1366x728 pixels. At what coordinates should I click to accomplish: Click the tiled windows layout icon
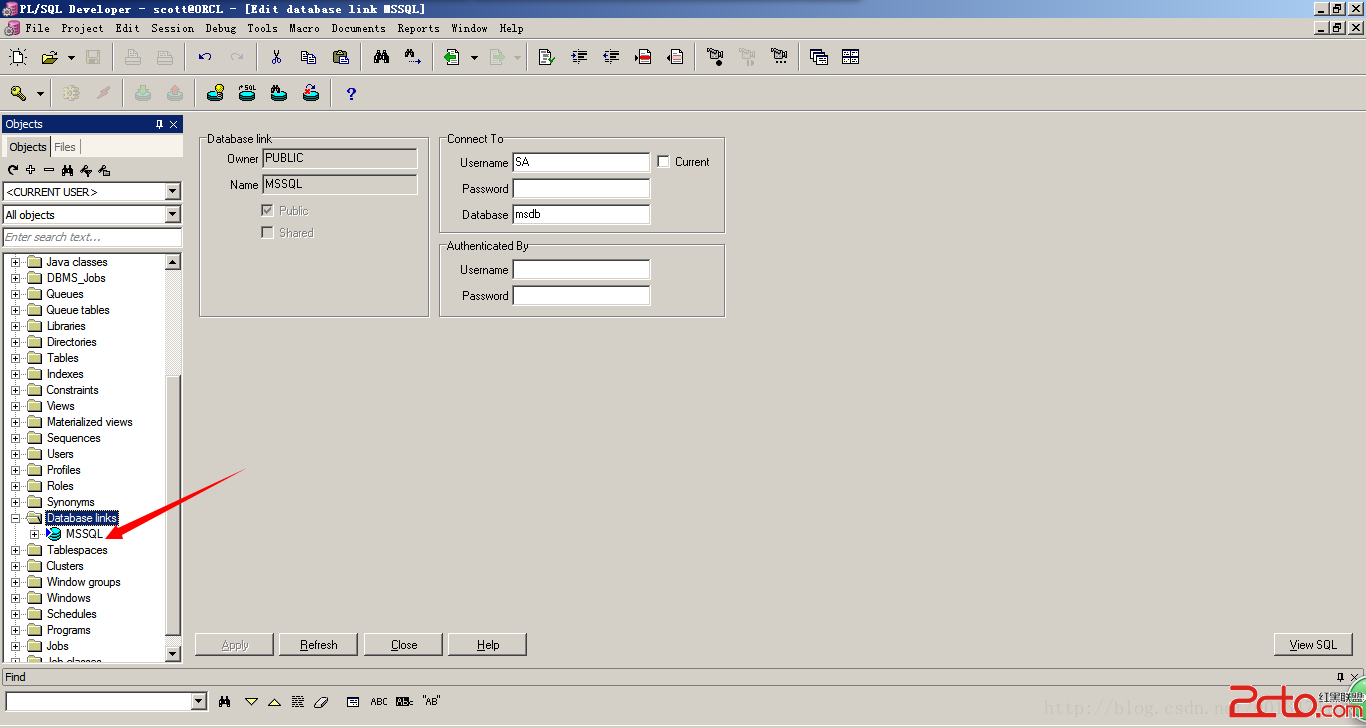(851, 58)
